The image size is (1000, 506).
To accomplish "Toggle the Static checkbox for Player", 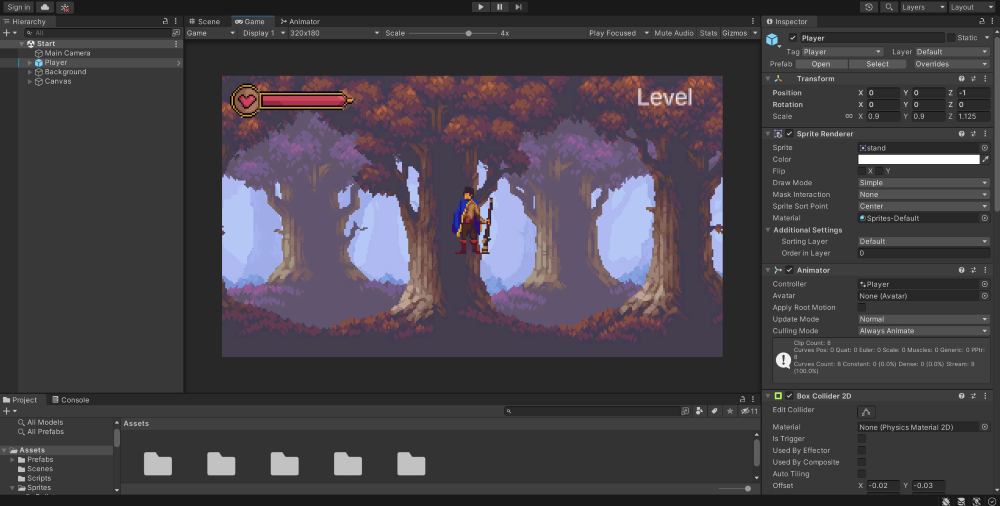I will (x=952, y=38).
